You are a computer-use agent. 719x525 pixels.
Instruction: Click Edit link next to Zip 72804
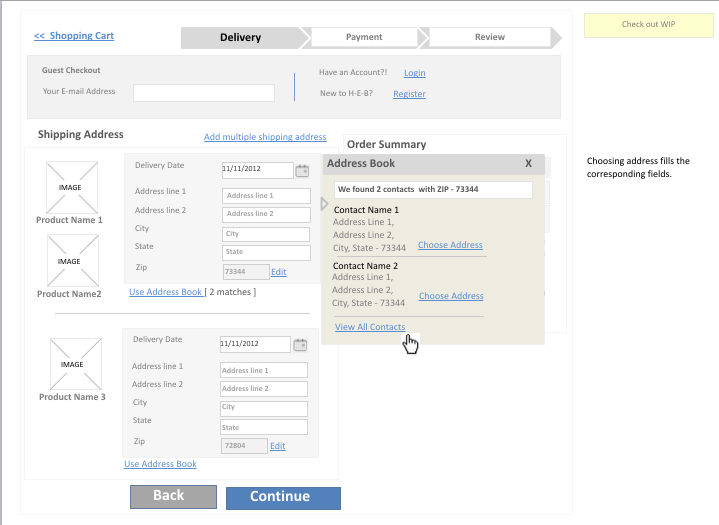278,446
